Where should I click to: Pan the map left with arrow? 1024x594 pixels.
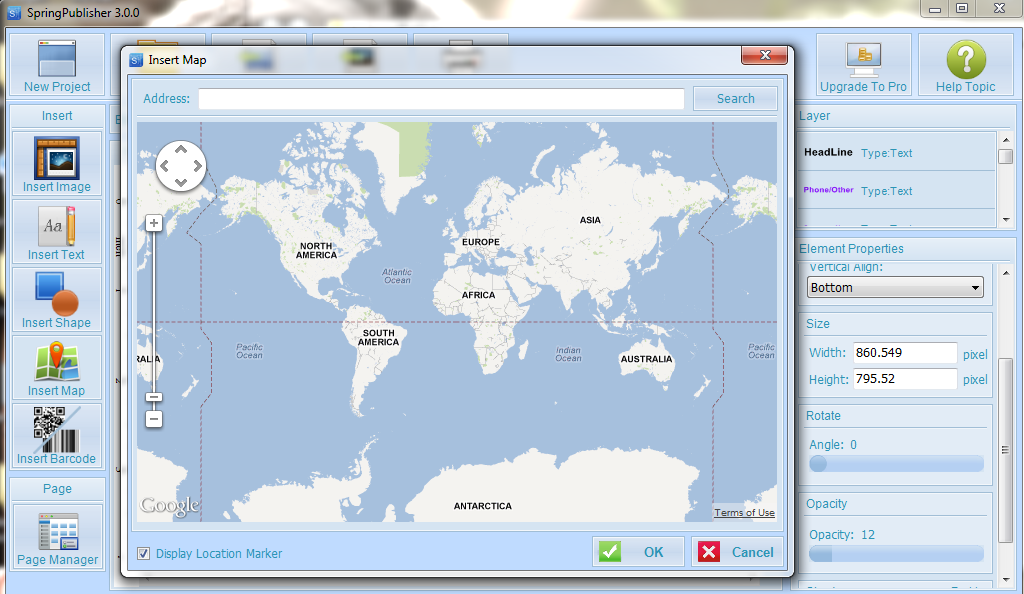tap(165, 166)
